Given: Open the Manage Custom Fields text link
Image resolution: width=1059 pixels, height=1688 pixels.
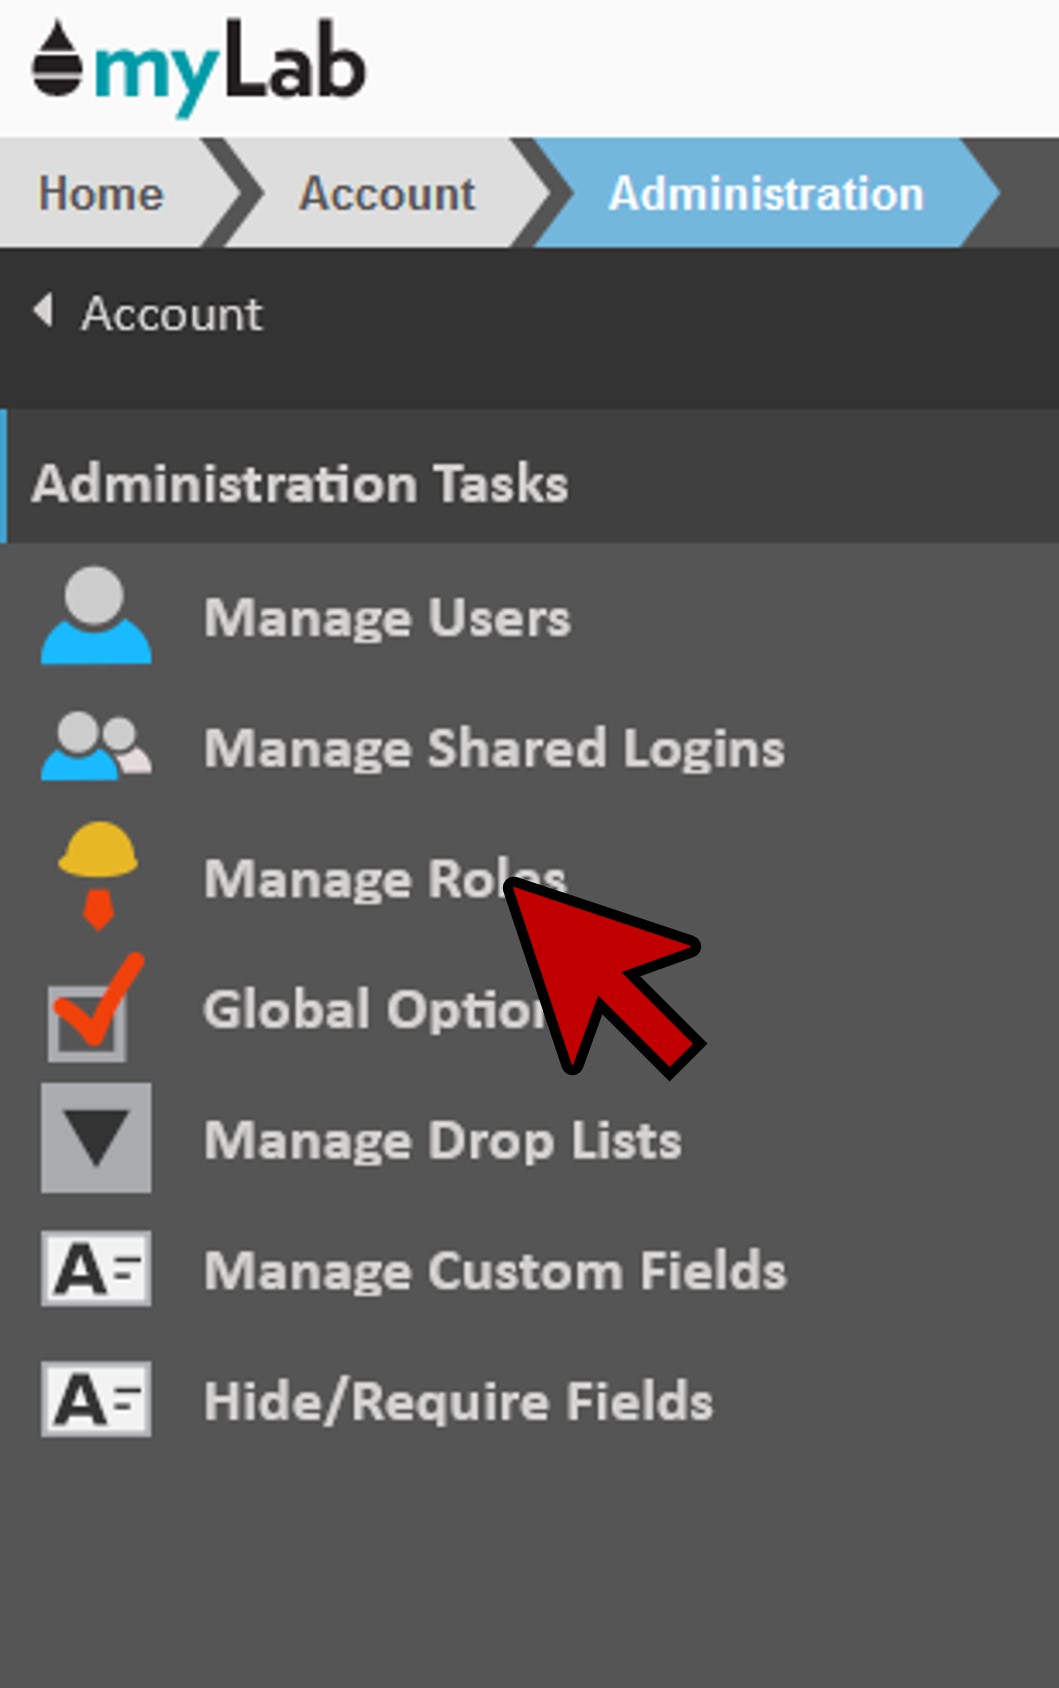Looking at the screenshot, I should point(495,1270).
